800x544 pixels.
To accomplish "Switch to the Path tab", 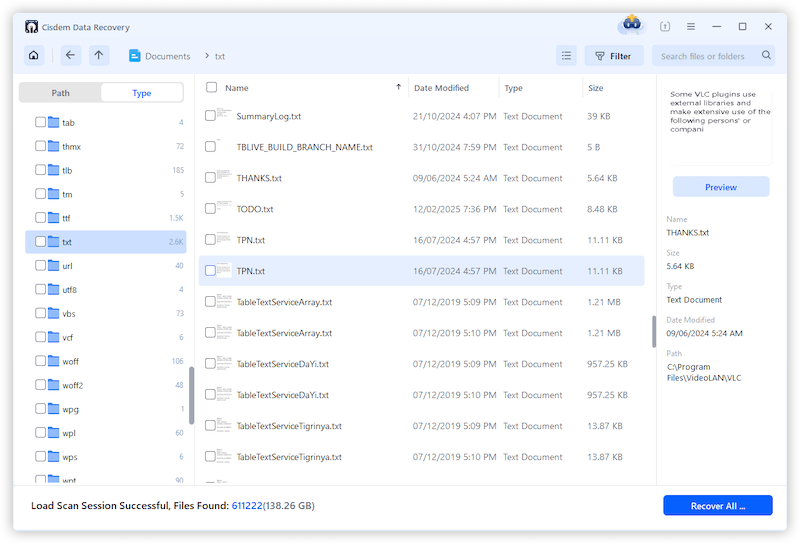I will pyautogui.click(x=60, y=93).
